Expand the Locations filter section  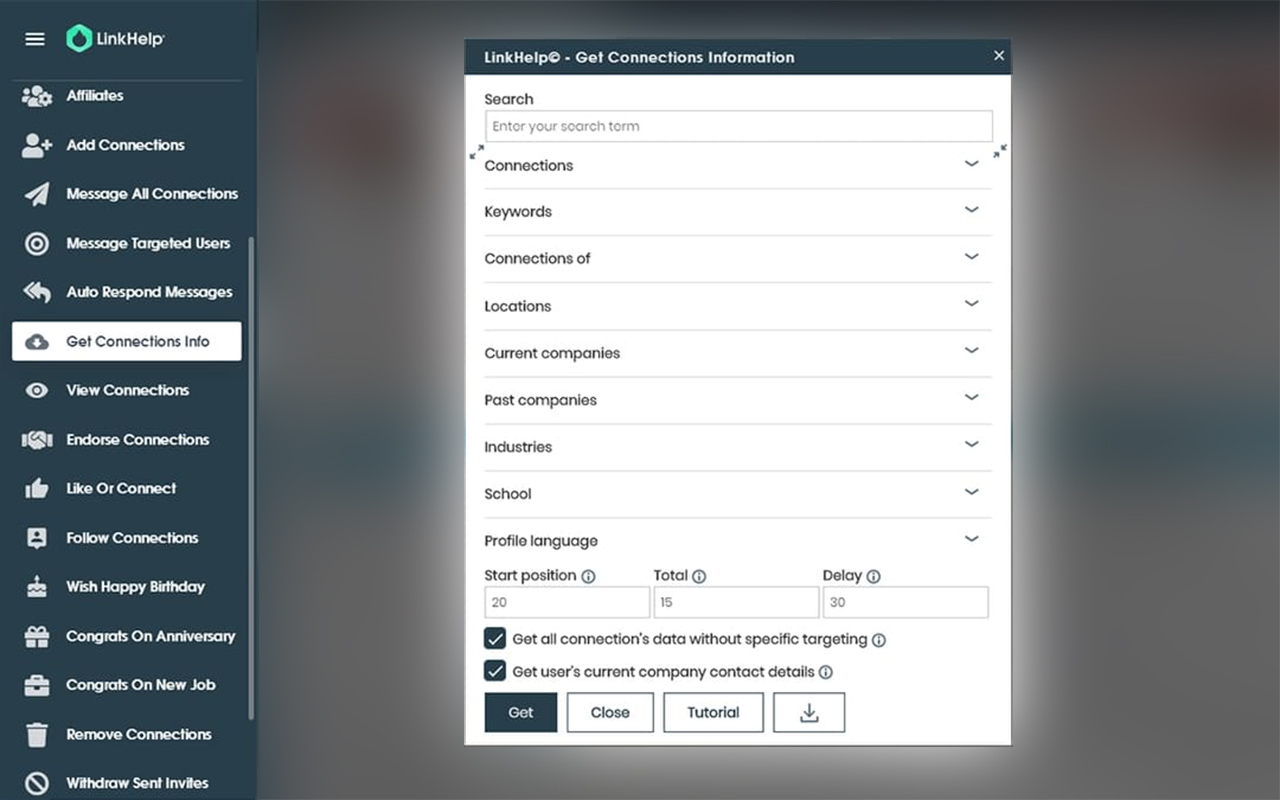coord(738,306)
